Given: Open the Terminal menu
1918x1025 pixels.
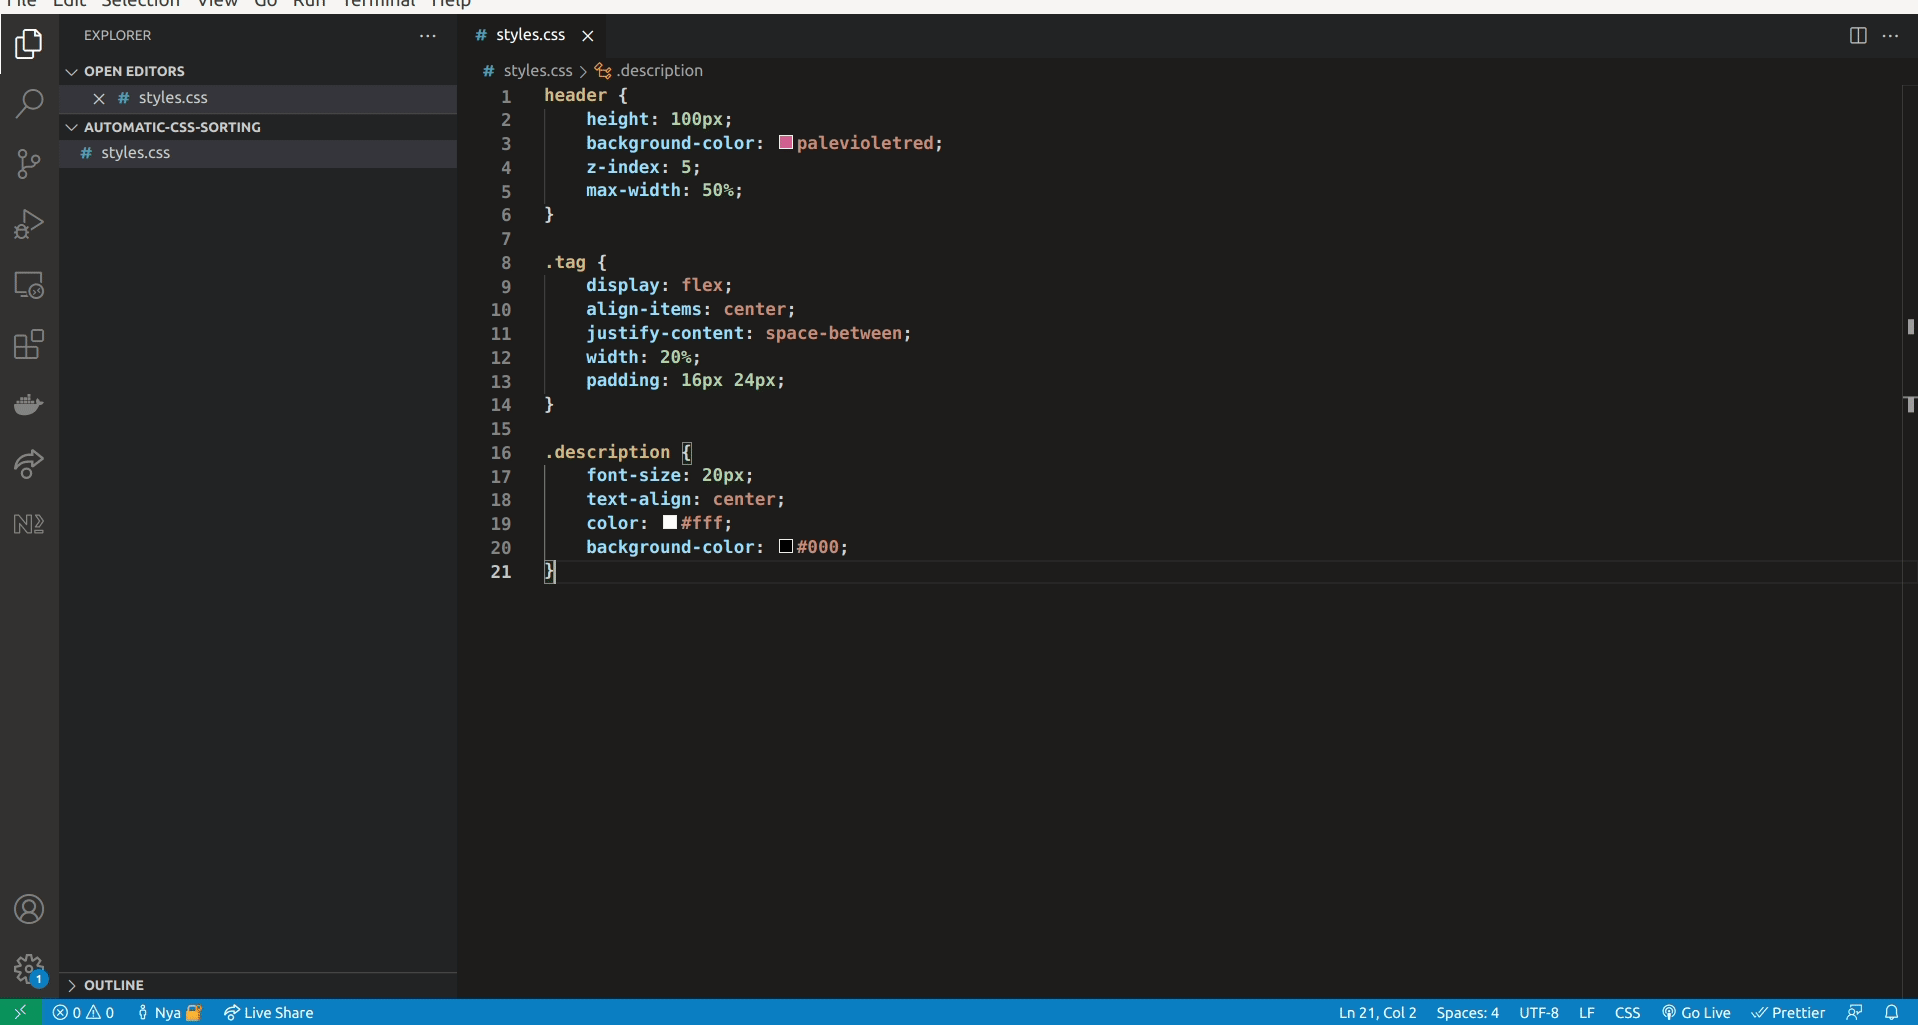Looking at the screenshot, I should (x=377, y=4).
